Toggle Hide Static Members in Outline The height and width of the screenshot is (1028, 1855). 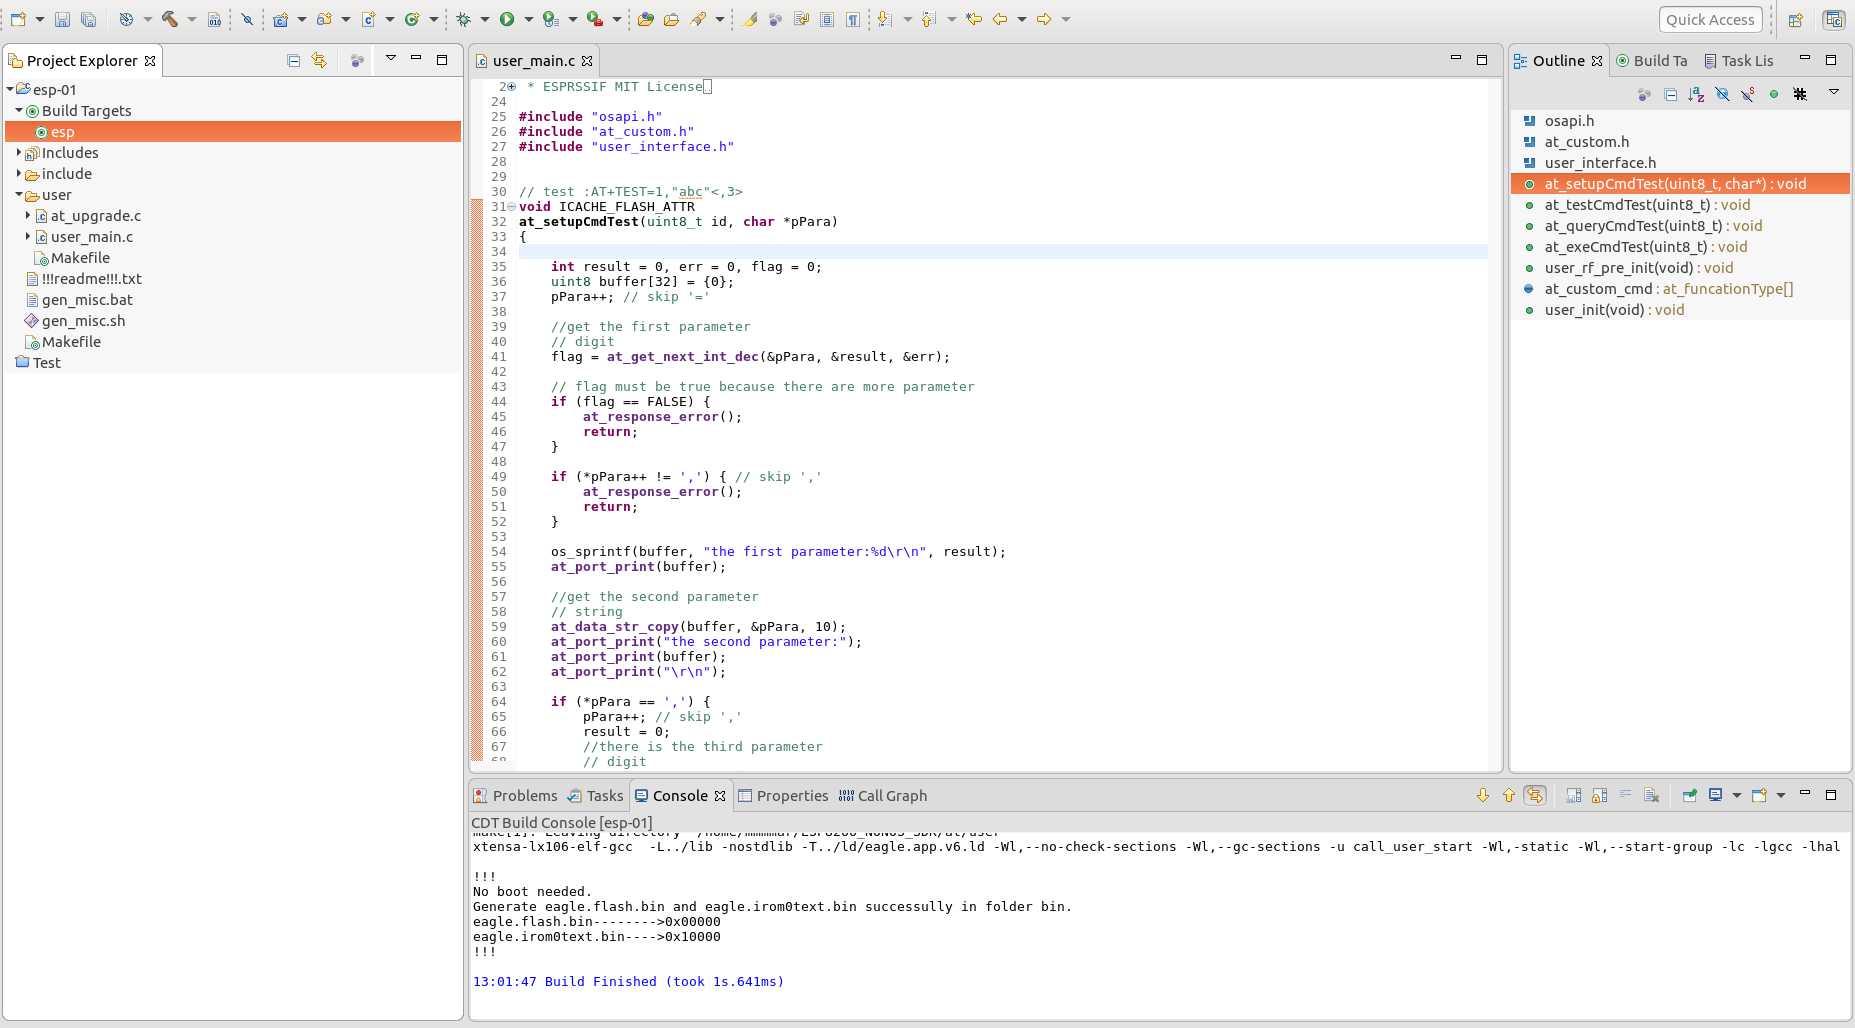coord(1748,94)
